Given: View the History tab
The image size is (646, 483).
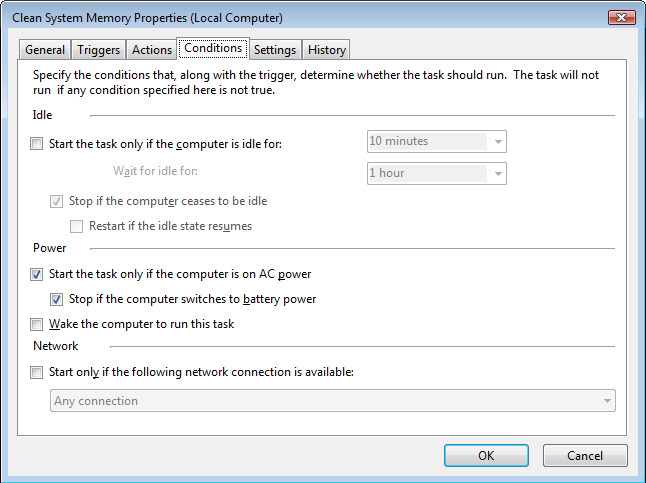Looking at the screenshot, I should 326,50.
